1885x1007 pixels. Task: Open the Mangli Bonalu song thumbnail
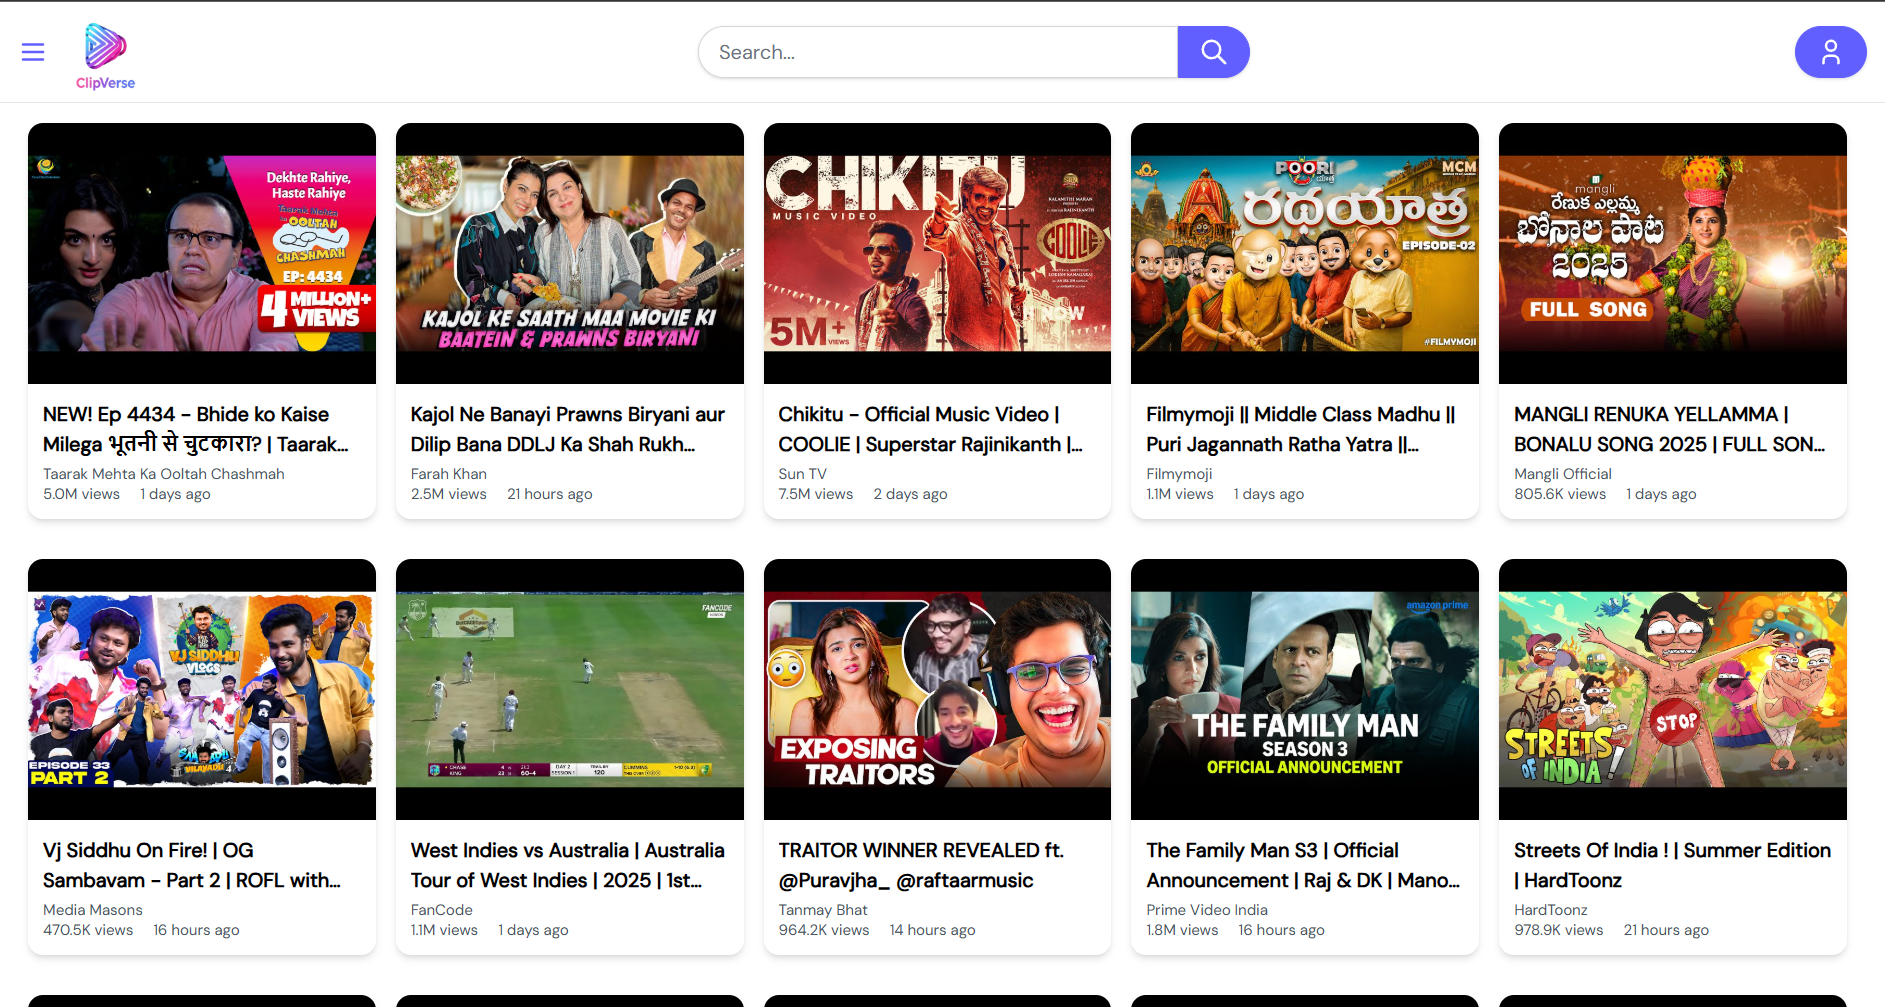pyautogui.click(x=1673, y=253)
